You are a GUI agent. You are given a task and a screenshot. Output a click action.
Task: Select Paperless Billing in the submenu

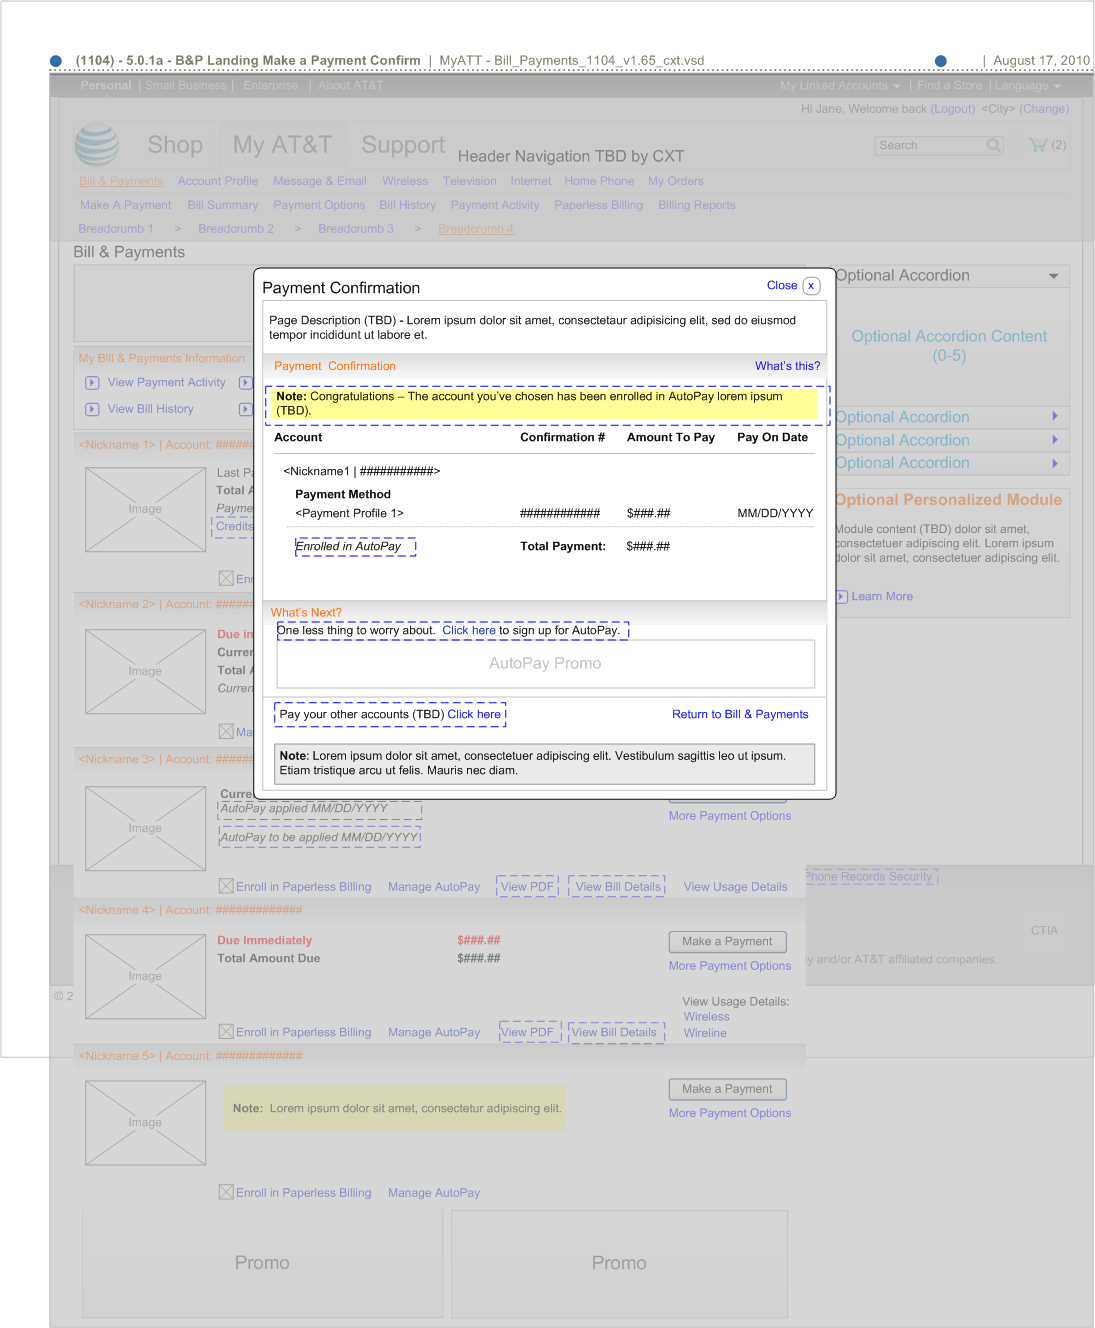[599, 205]
